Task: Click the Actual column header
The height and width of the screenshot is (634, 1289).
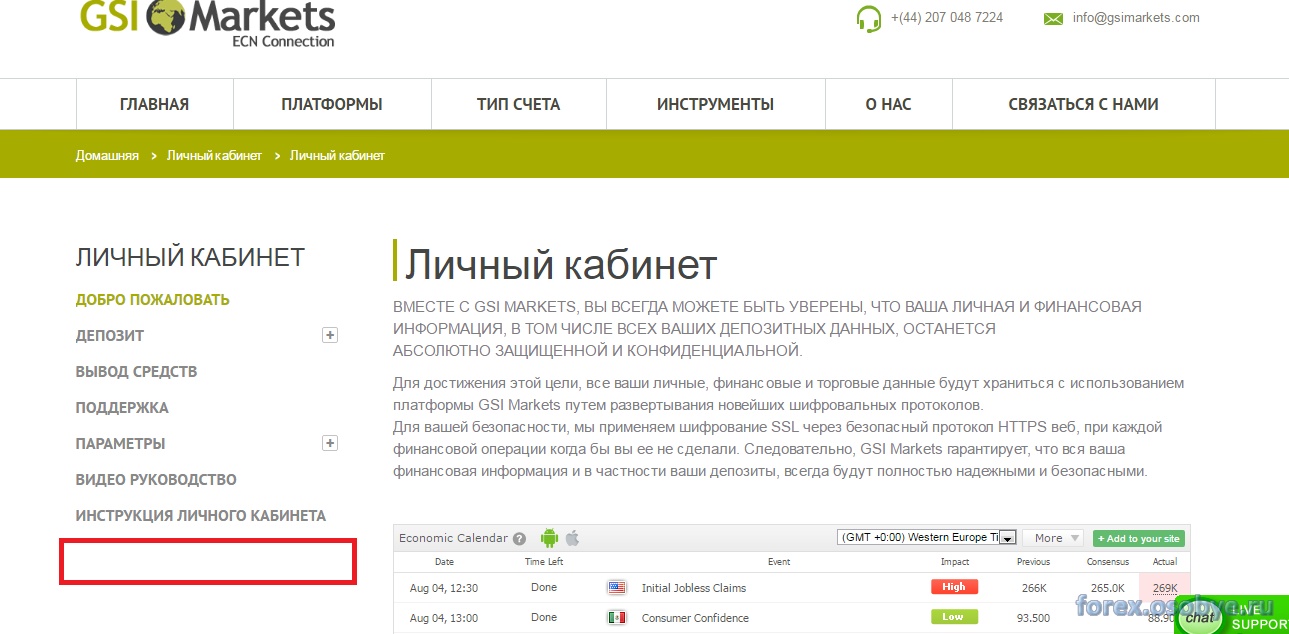Action: tap(1165, 562)
